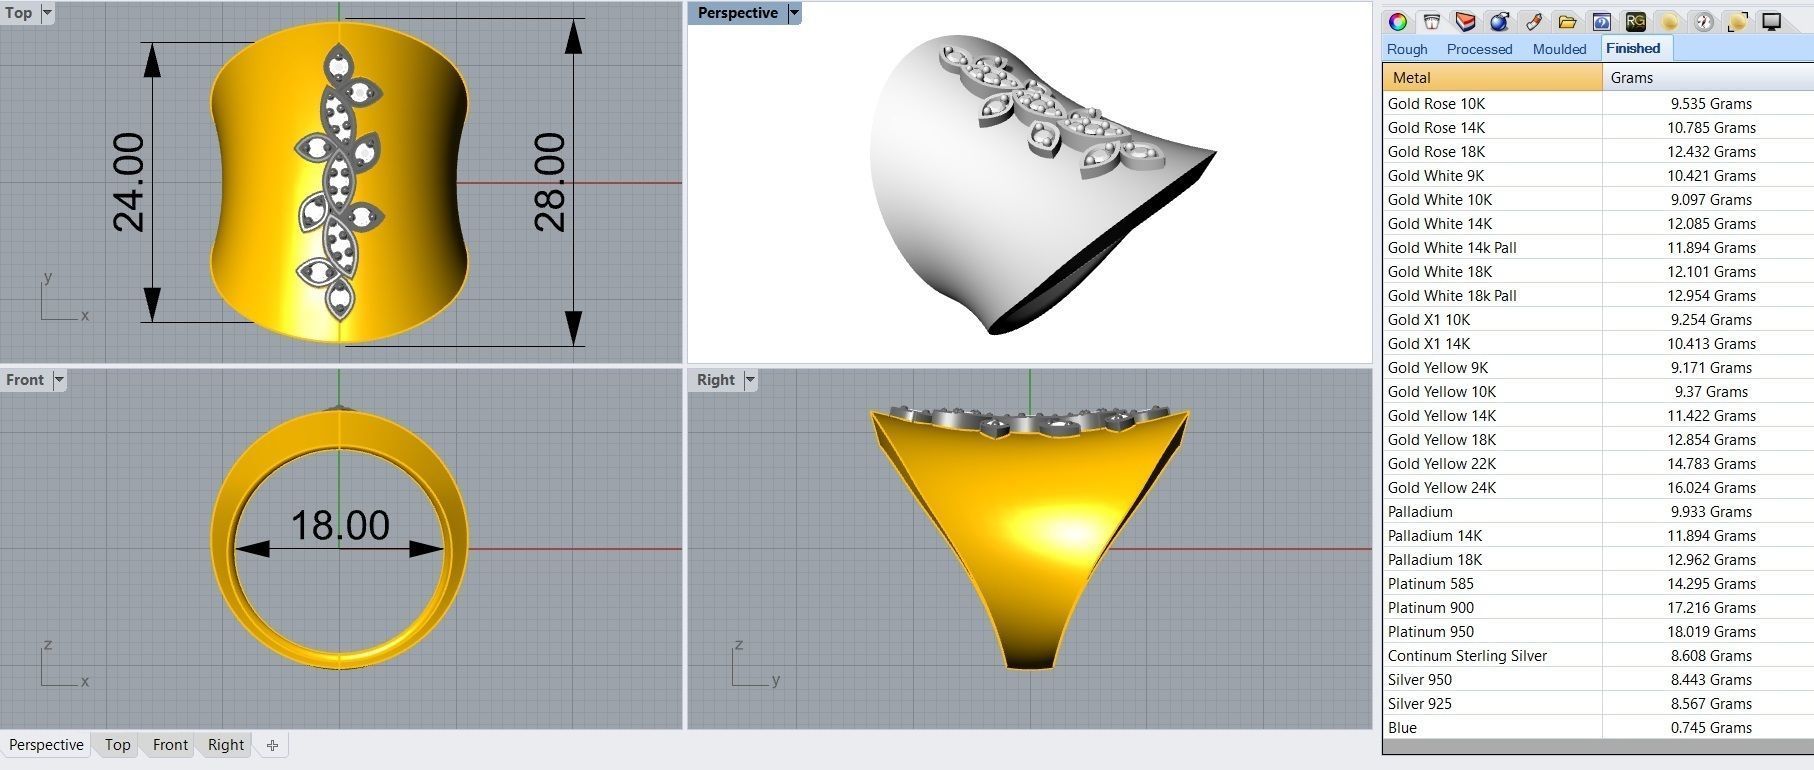This screenshot has height=770, width=1814.
Task: Open the folder Libraries panel
Action: tap(1567, 21)
